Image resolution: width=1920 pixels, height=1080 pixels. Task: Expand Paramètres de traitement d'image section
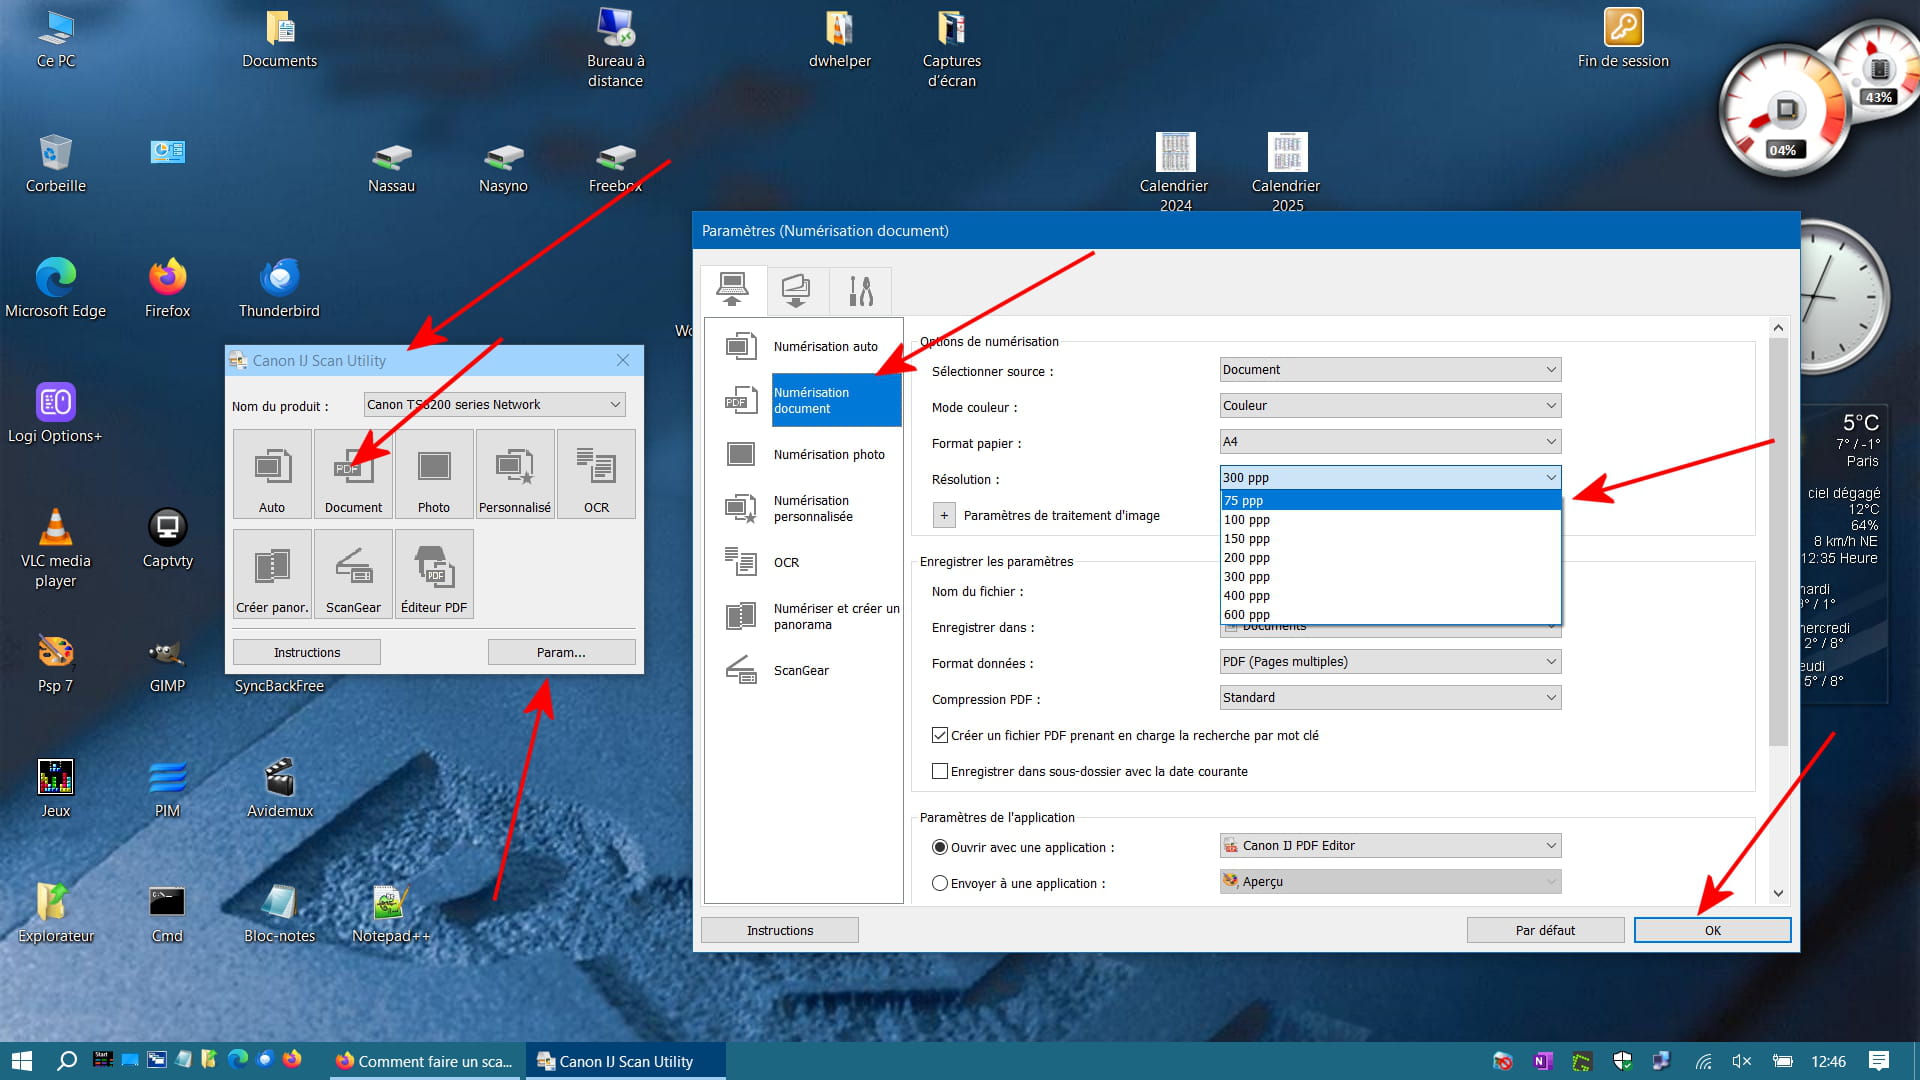[x=944, y=515]
